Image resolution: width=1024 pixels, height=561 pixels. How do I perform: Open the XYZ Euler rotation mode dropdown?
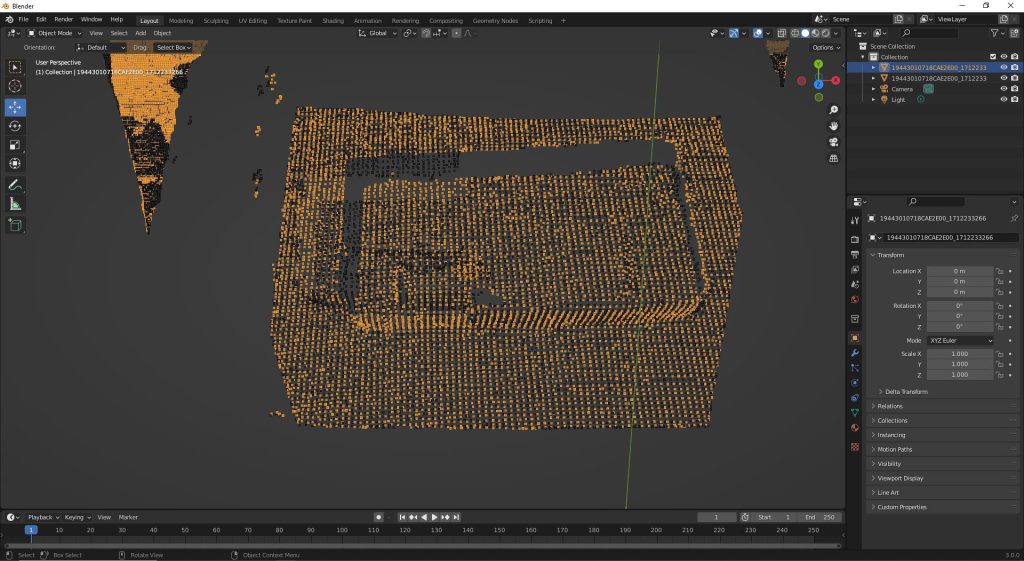tap(960, 340)
